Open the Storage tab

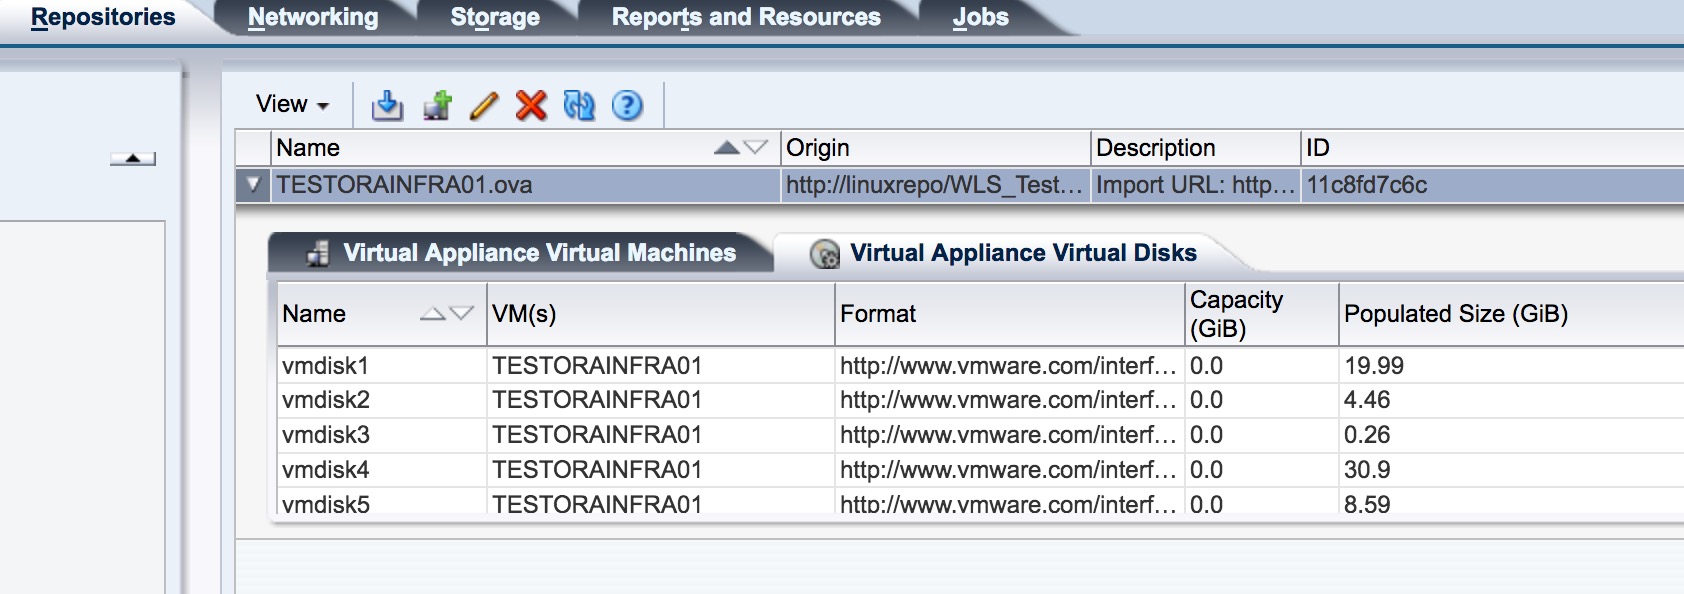(x=495, y=17)
